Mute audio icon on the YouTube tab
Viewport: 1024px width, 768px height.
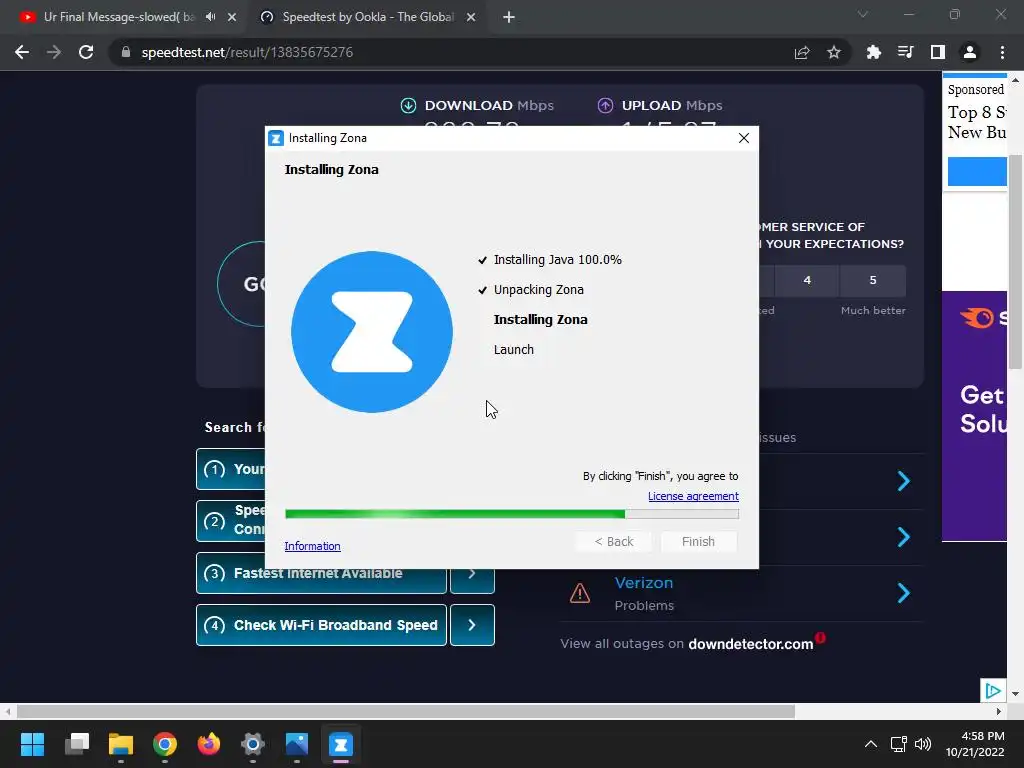coord(210,17)
